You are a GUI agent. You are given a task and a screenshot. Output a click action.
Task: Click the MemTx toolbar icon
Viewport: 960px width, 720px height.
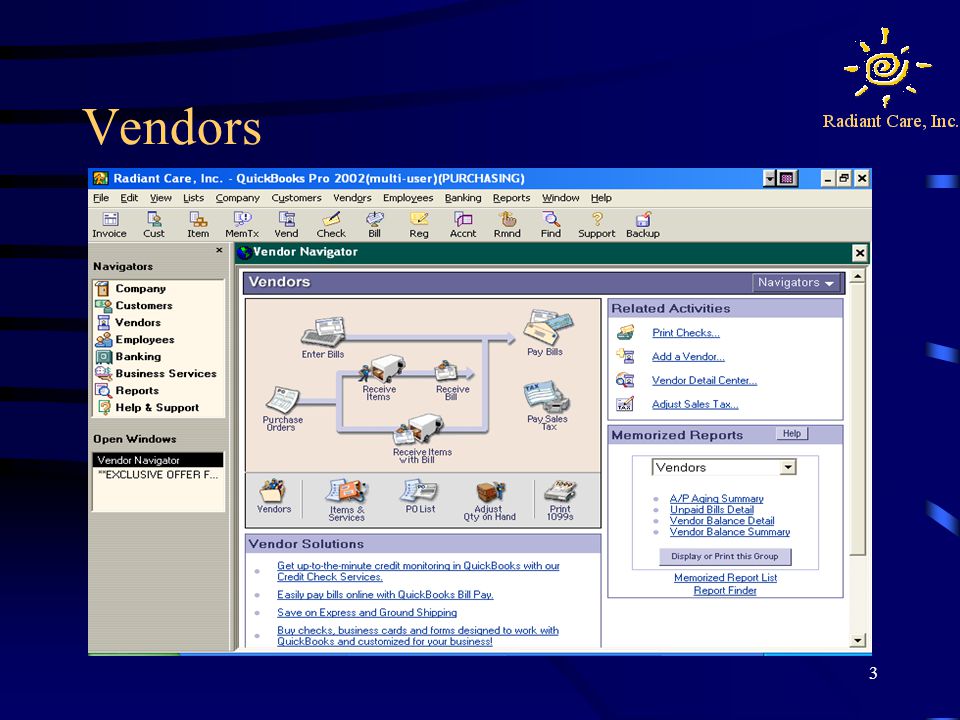(x=242, y=225)
